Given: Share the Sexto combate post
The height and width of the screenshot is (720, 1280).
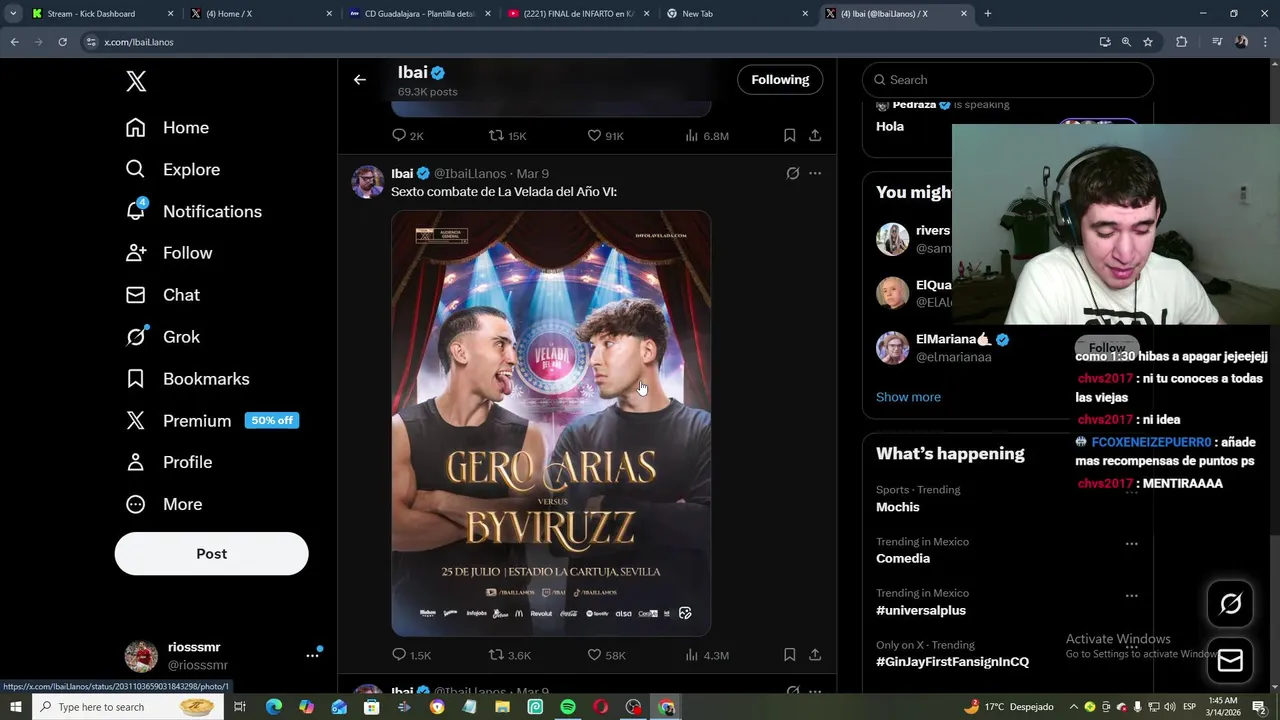Looking at the screenshot, I should coord(815,655).
